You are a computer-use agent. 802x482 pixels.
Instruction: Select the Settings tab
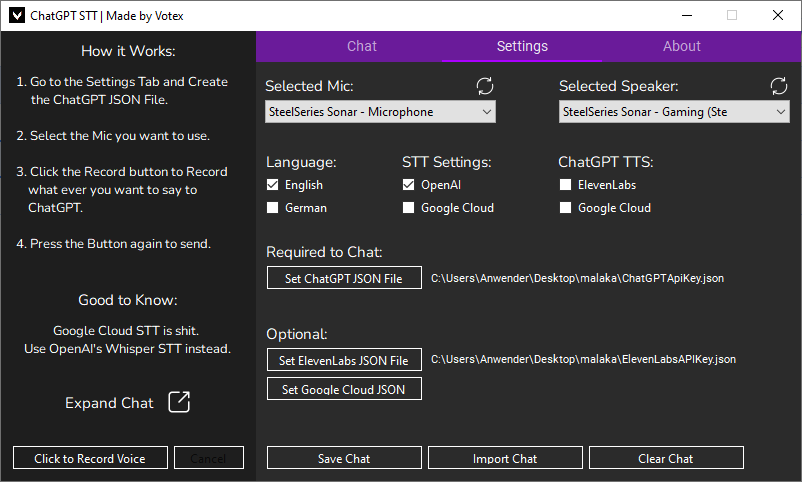pos(522,46)
